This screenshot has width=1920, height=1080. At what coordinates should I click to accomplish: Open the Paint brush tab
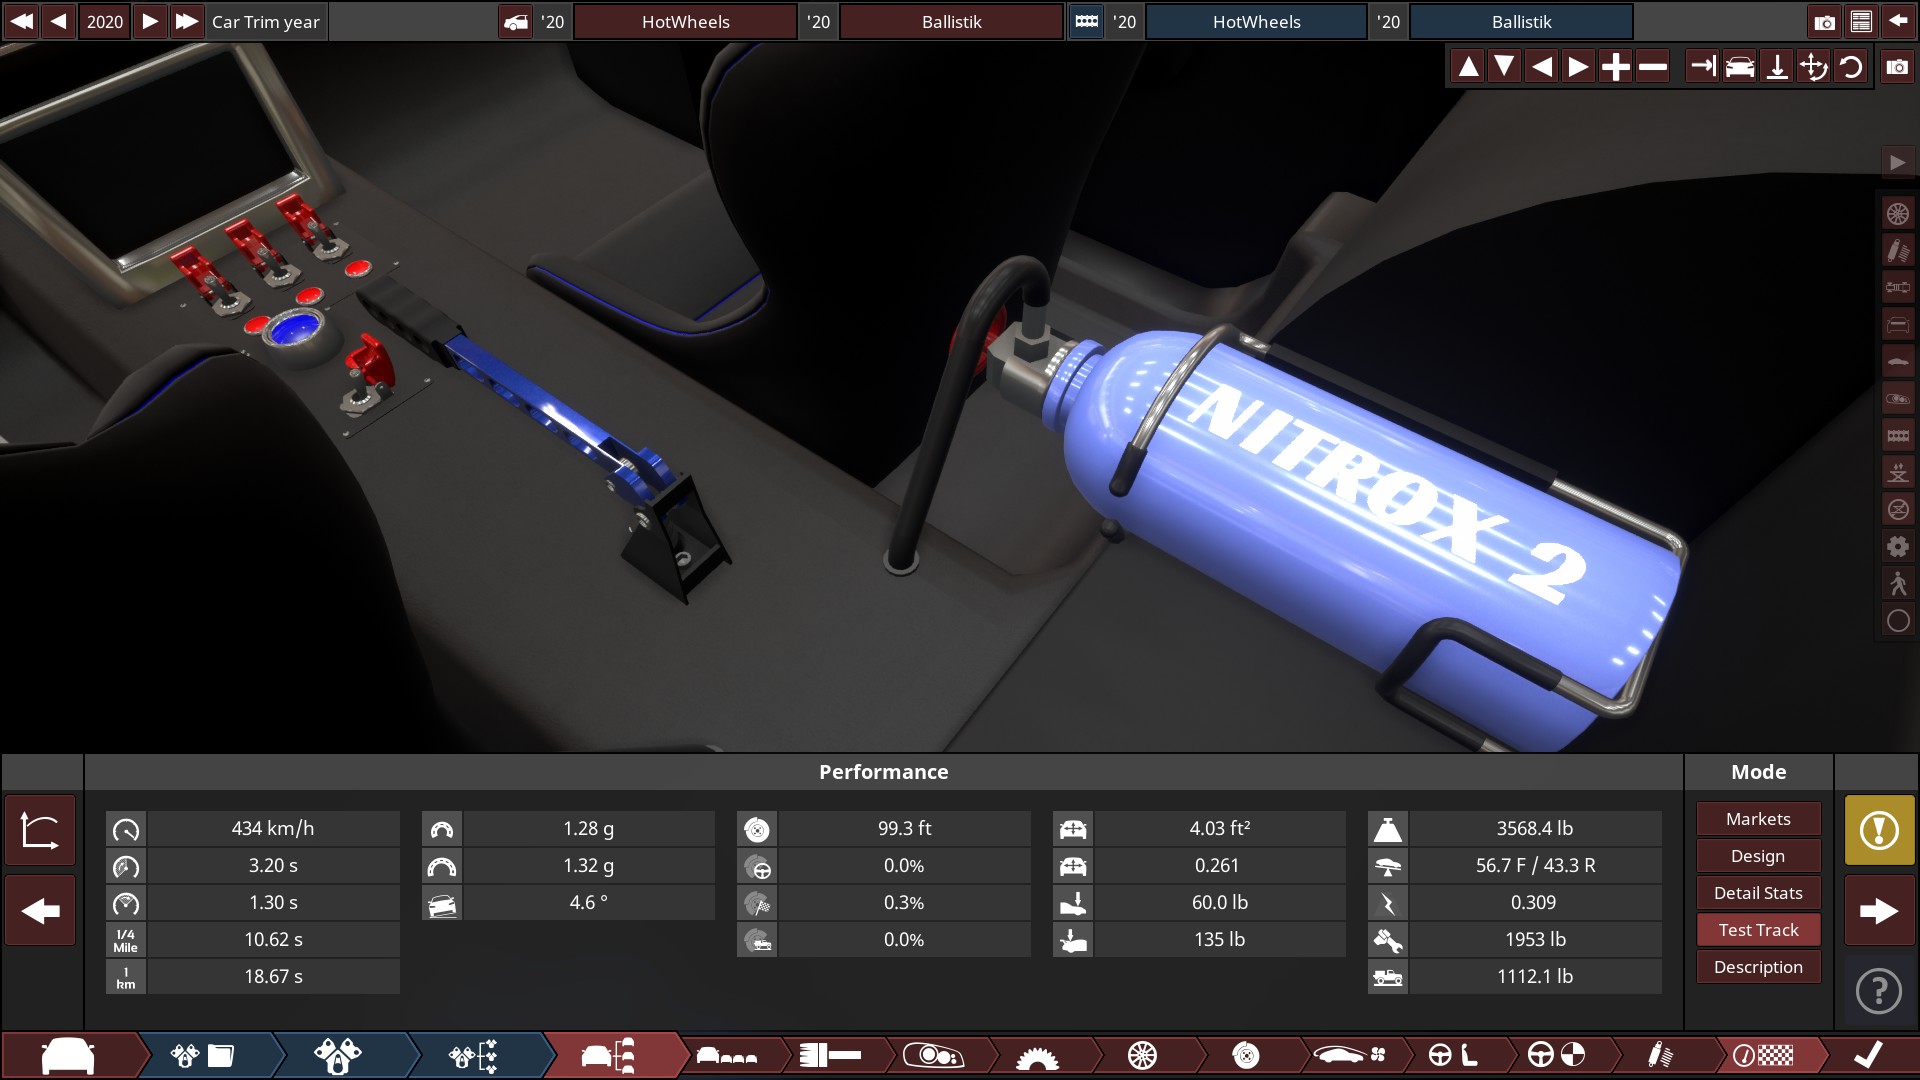tap(829, 1055)
